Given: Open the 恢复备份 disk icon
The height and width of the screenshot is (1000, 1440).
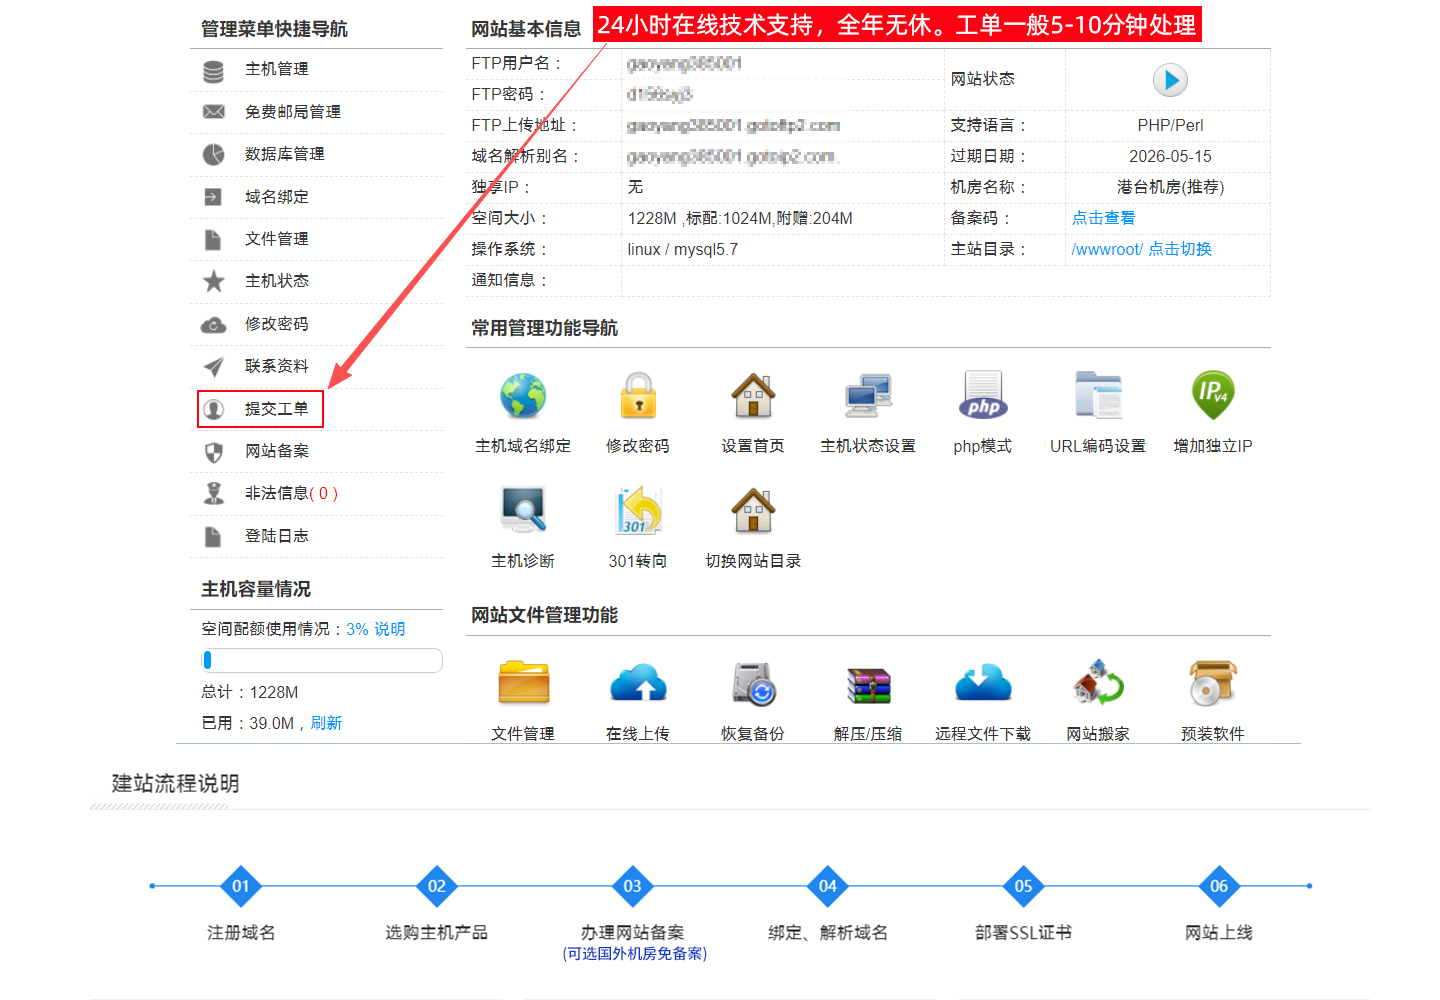Looking at the screenshot, I should pyautogui.click(x=753, y=684).
